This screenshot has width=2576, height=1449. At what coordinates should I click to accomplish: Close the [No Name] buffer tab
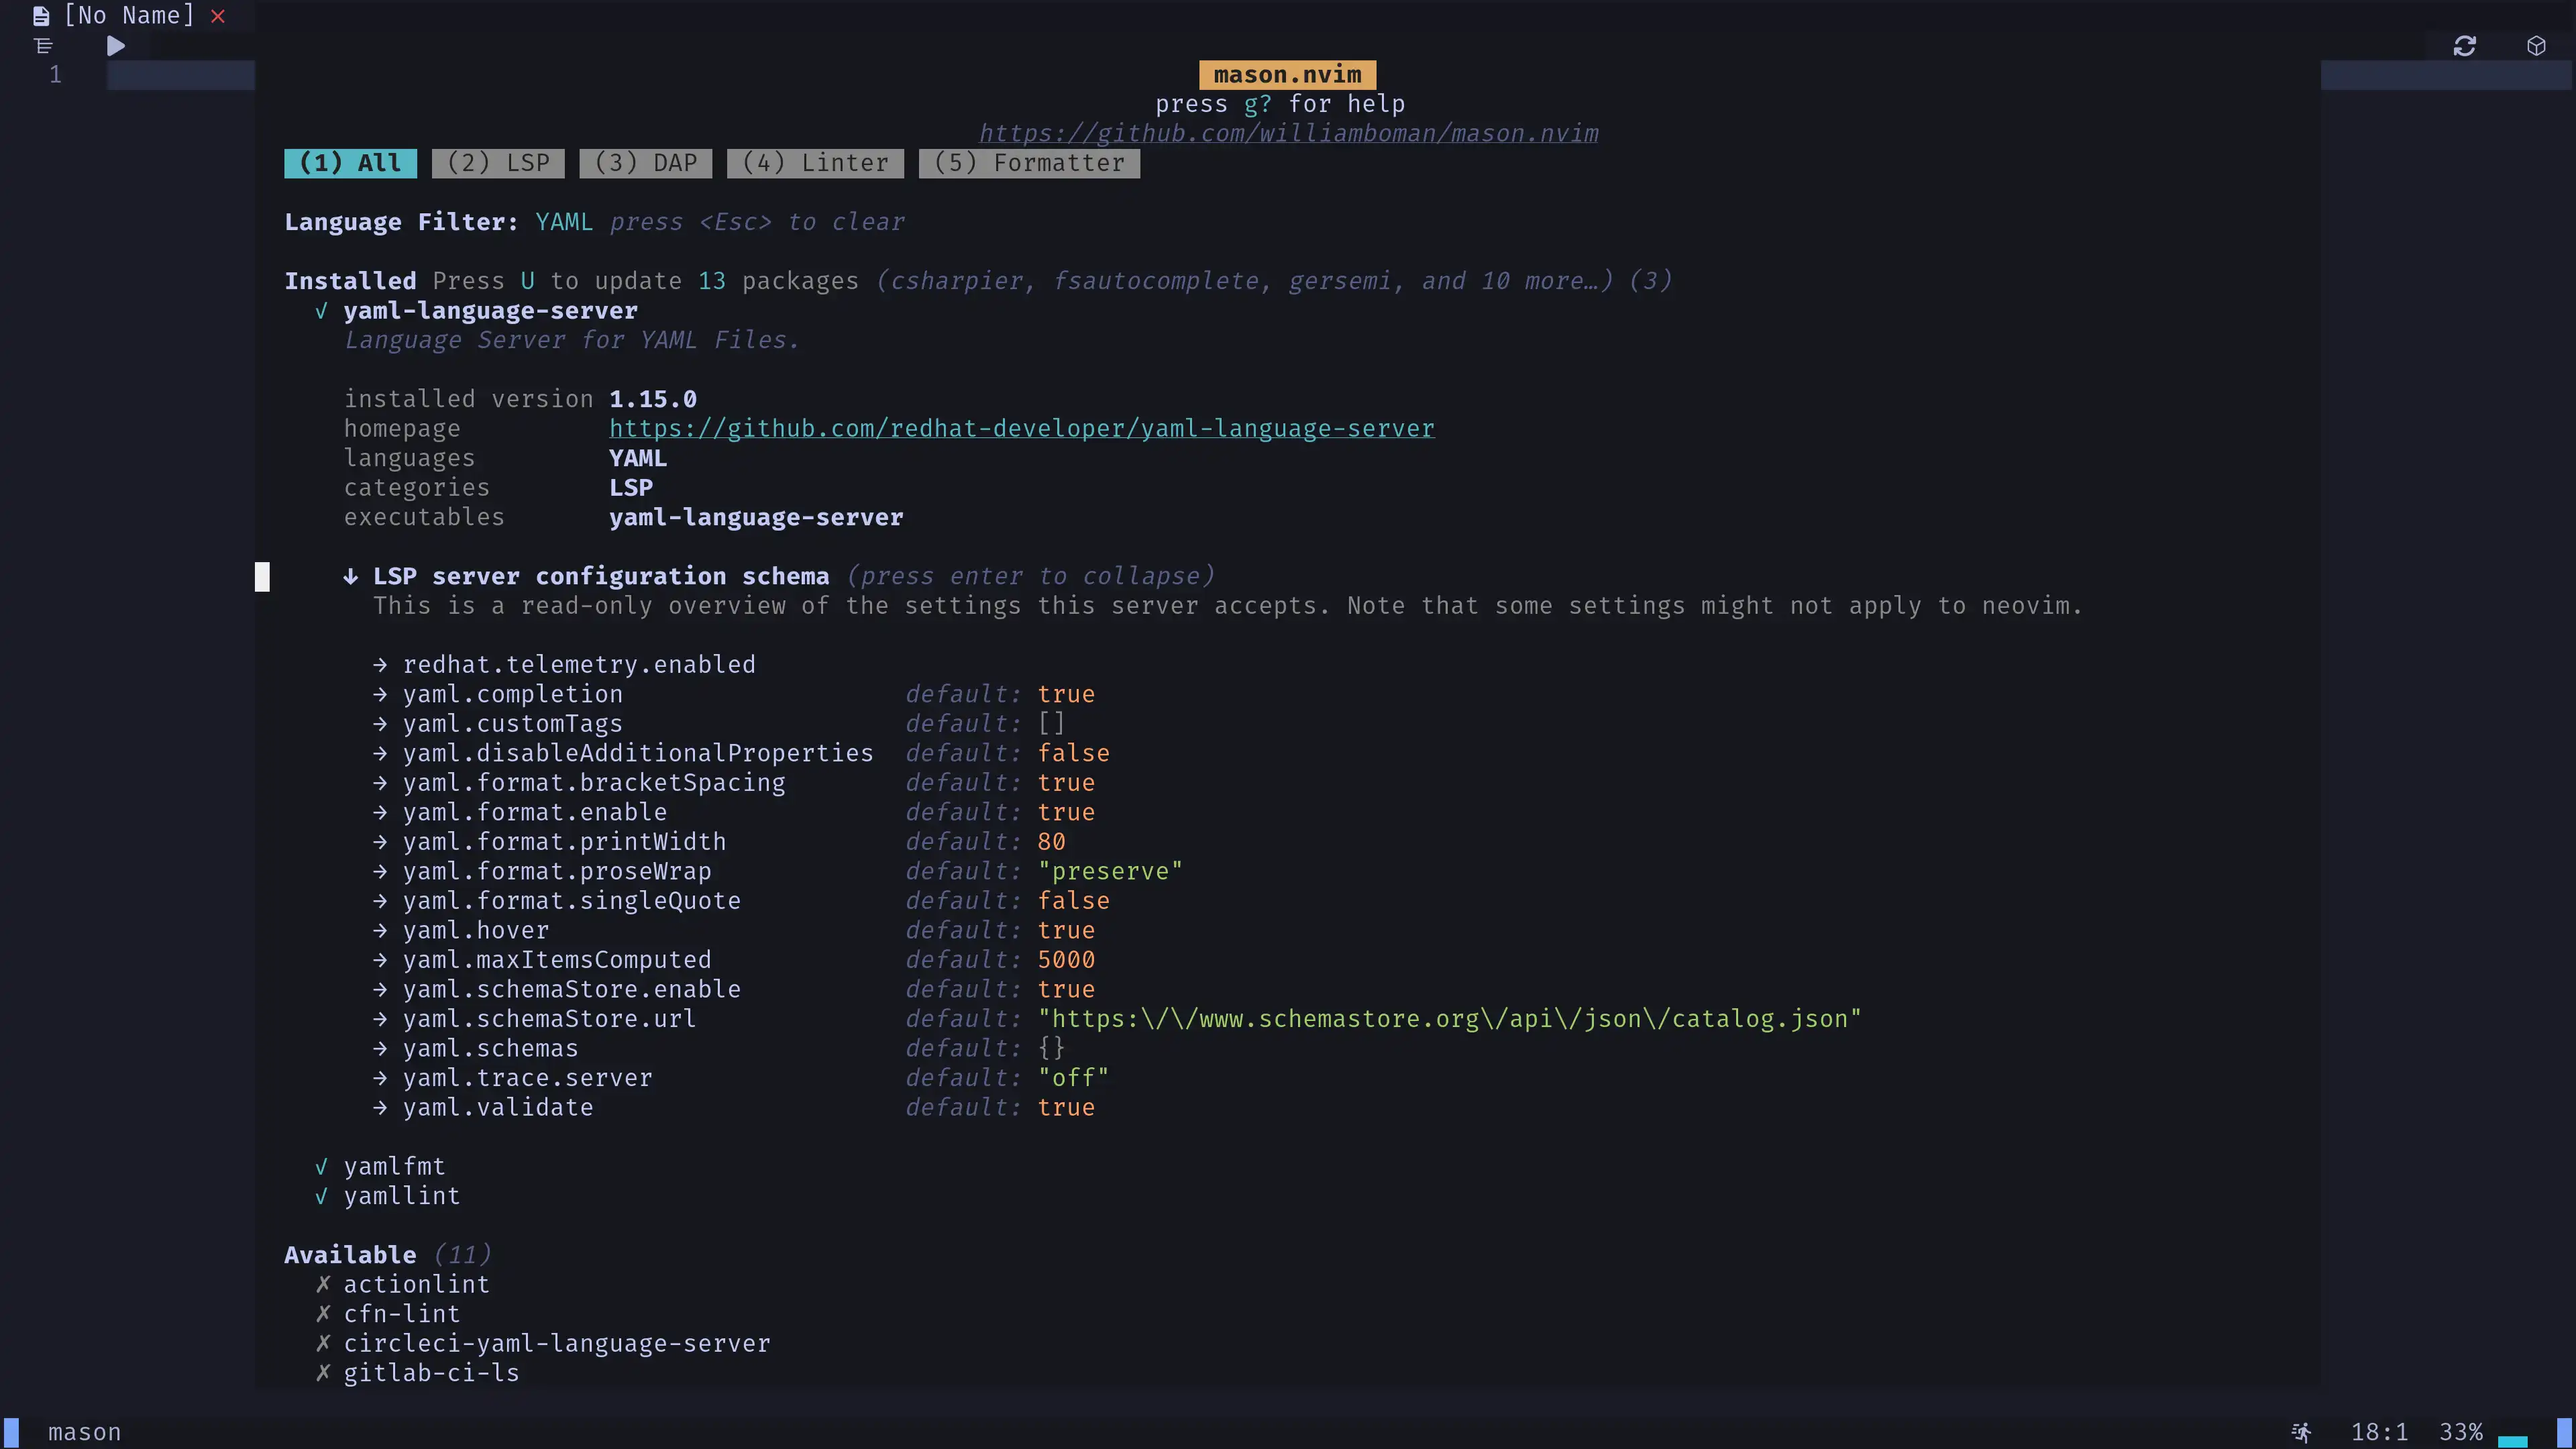click(x=218, y=16)
